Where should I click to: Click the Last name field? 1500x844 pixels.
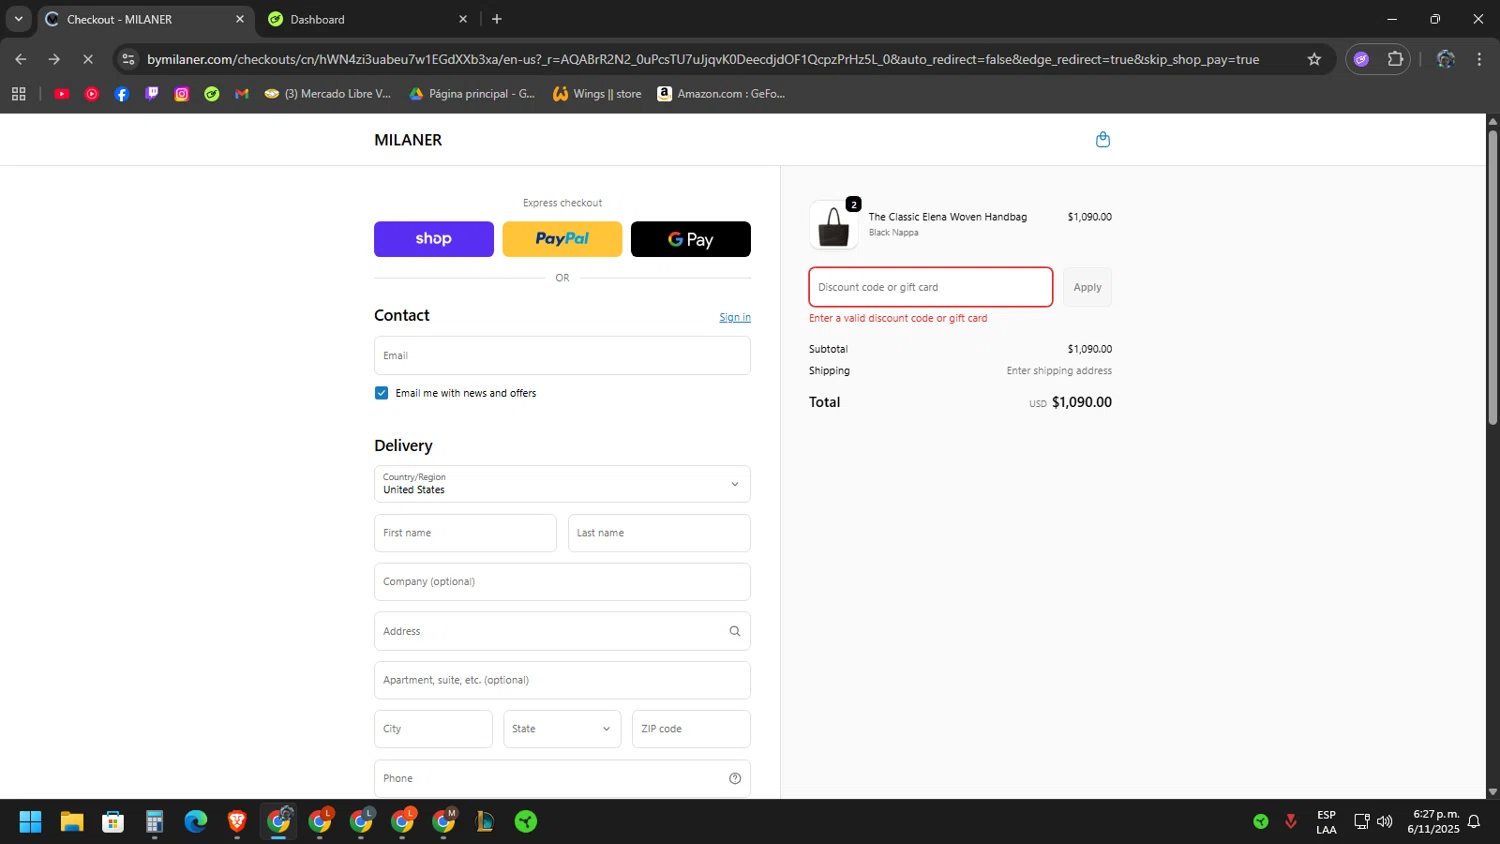pos(659,533)
